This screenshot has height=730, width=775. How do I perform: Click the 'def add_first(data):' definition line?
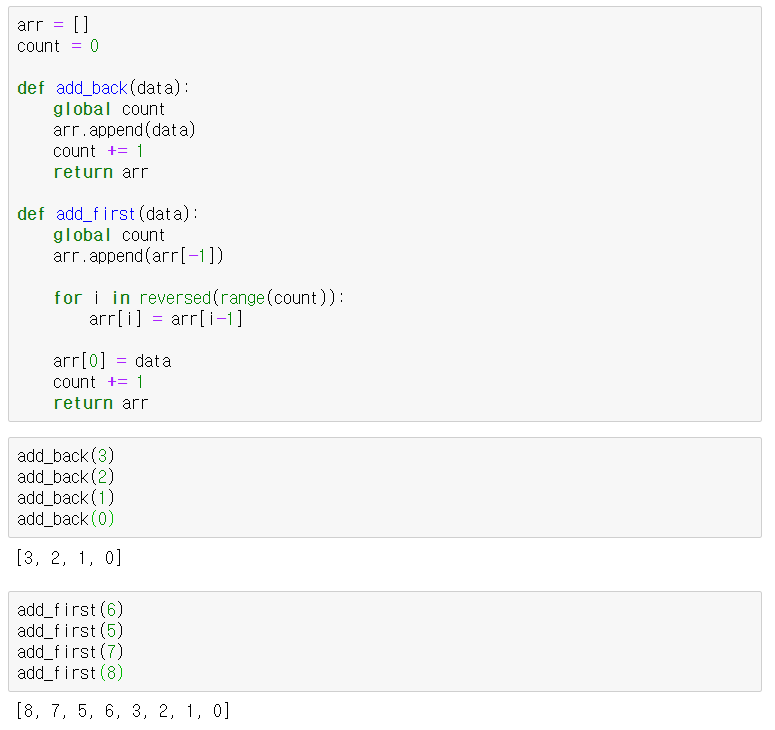[x=107, y=214]
